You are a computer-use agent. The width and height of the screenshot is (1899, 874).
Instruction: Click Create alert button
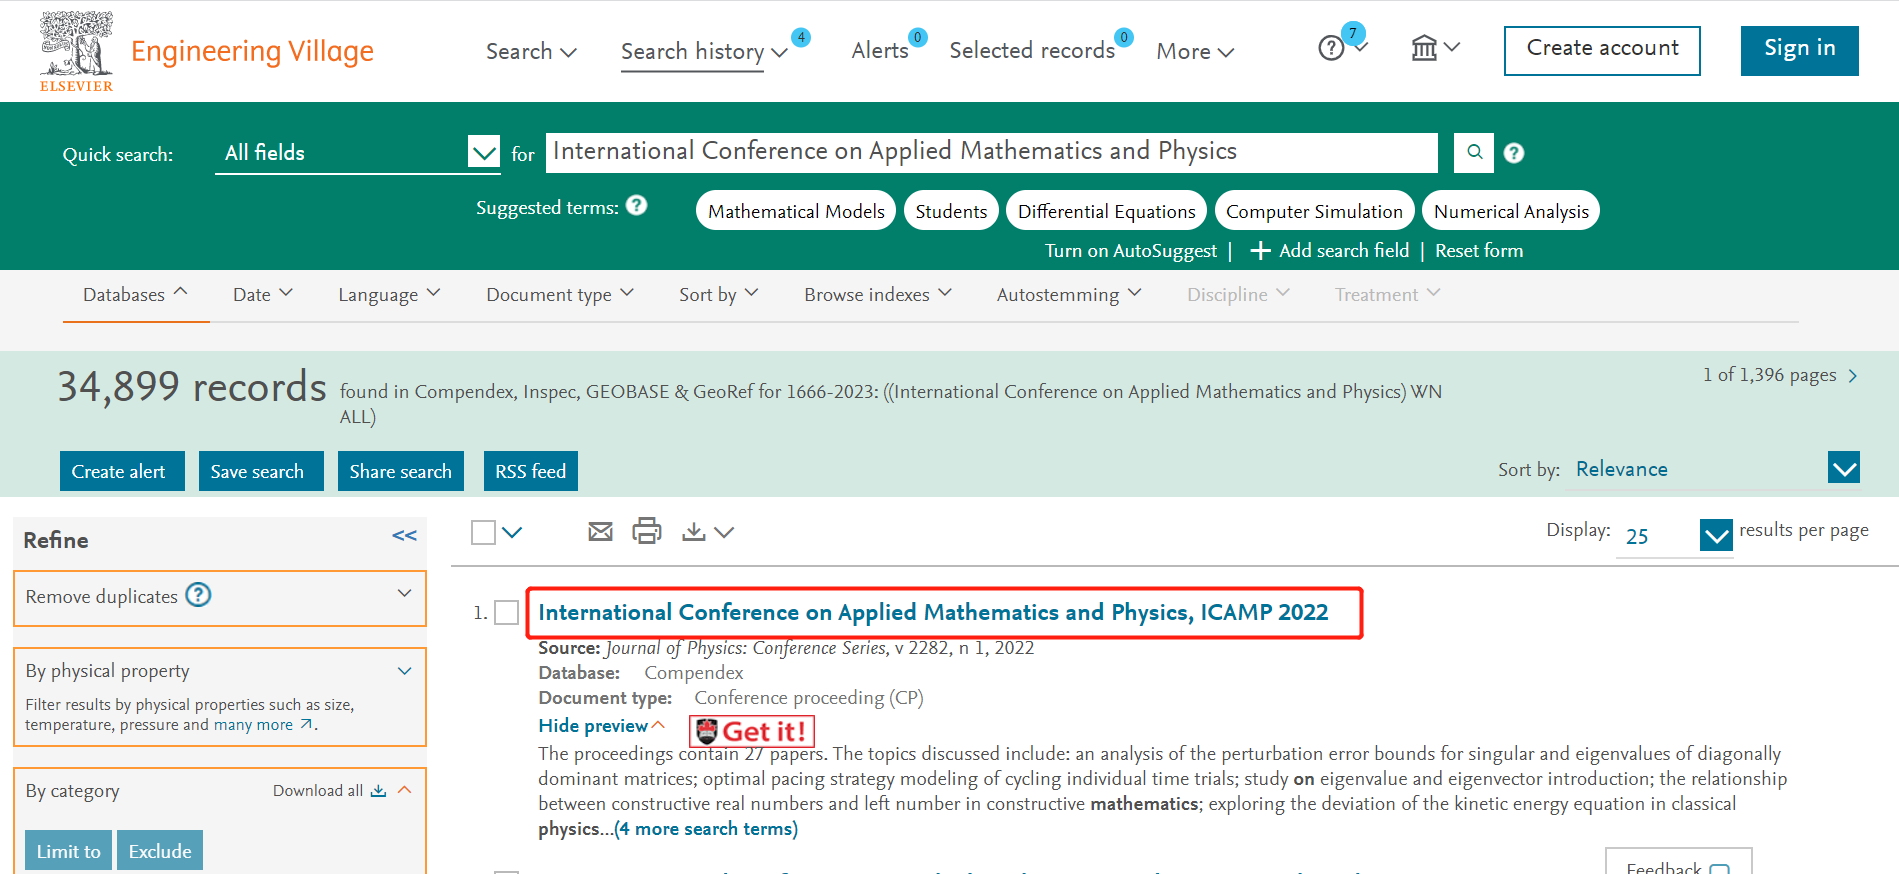click(x=122, y=471)
